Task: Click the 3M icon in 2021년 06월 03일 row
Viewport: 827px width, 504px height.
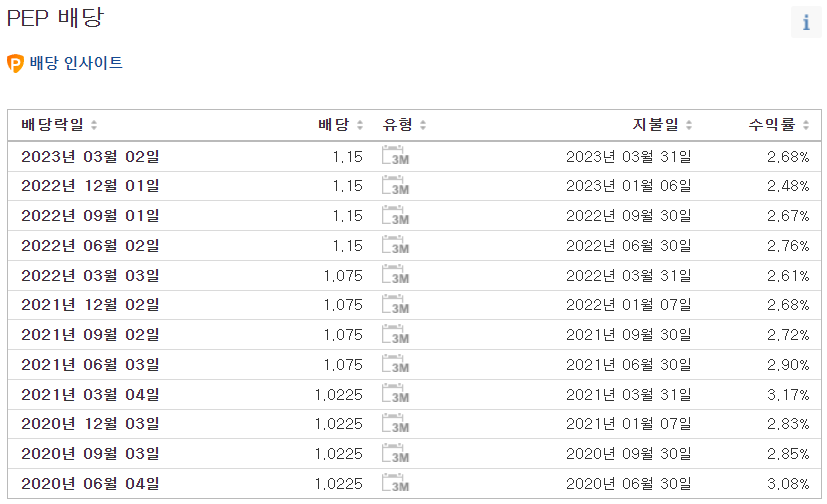Action: tap(396, 364)
